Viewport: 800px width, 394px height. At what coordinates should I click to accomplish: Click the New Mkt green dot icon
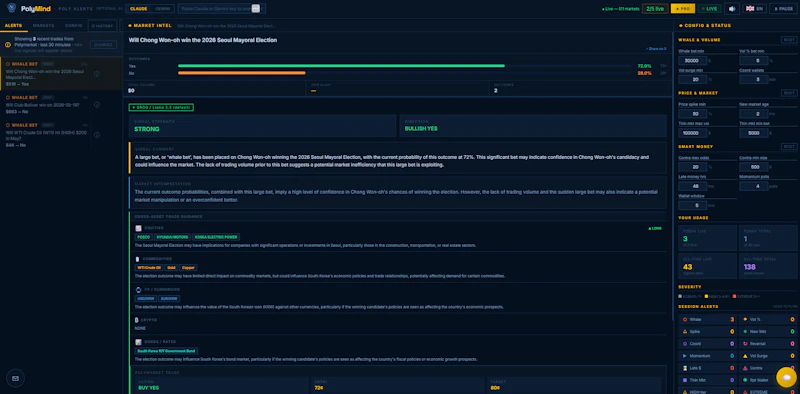(745, 332)
